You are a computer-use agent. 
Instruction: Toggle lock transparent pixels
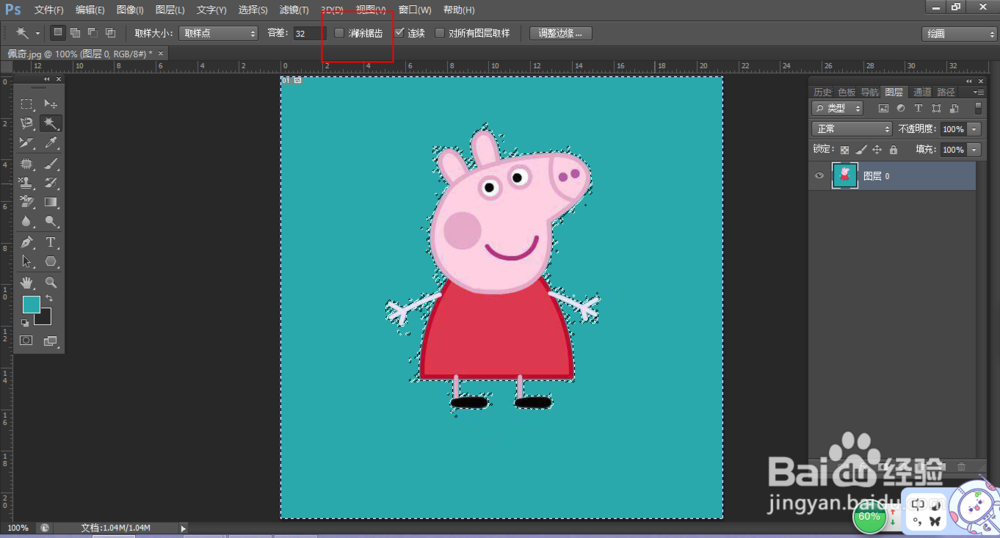[844, 150]
